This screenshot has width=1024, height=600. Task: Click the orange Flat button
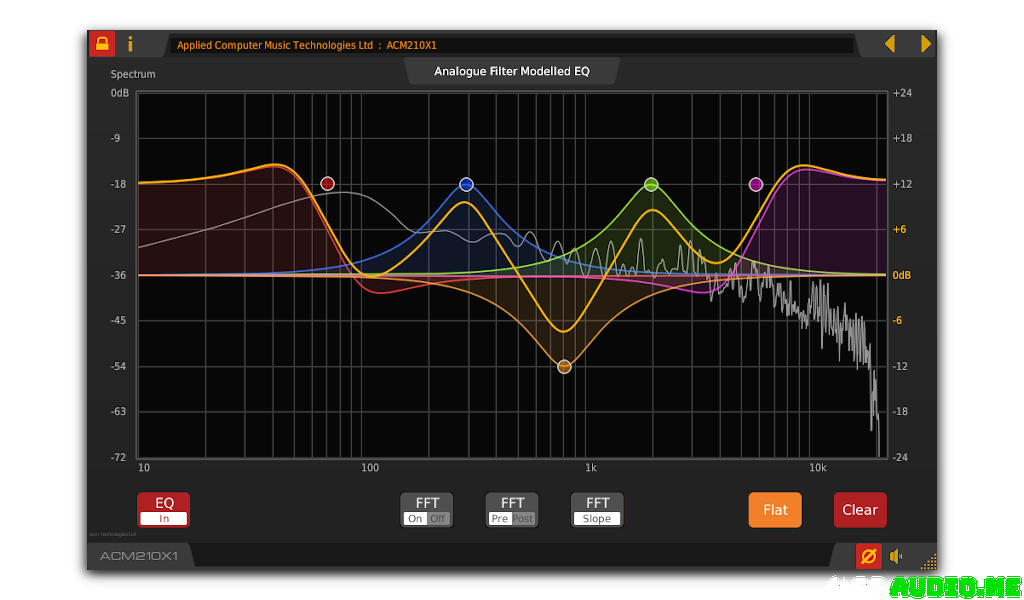pos(775,510)
